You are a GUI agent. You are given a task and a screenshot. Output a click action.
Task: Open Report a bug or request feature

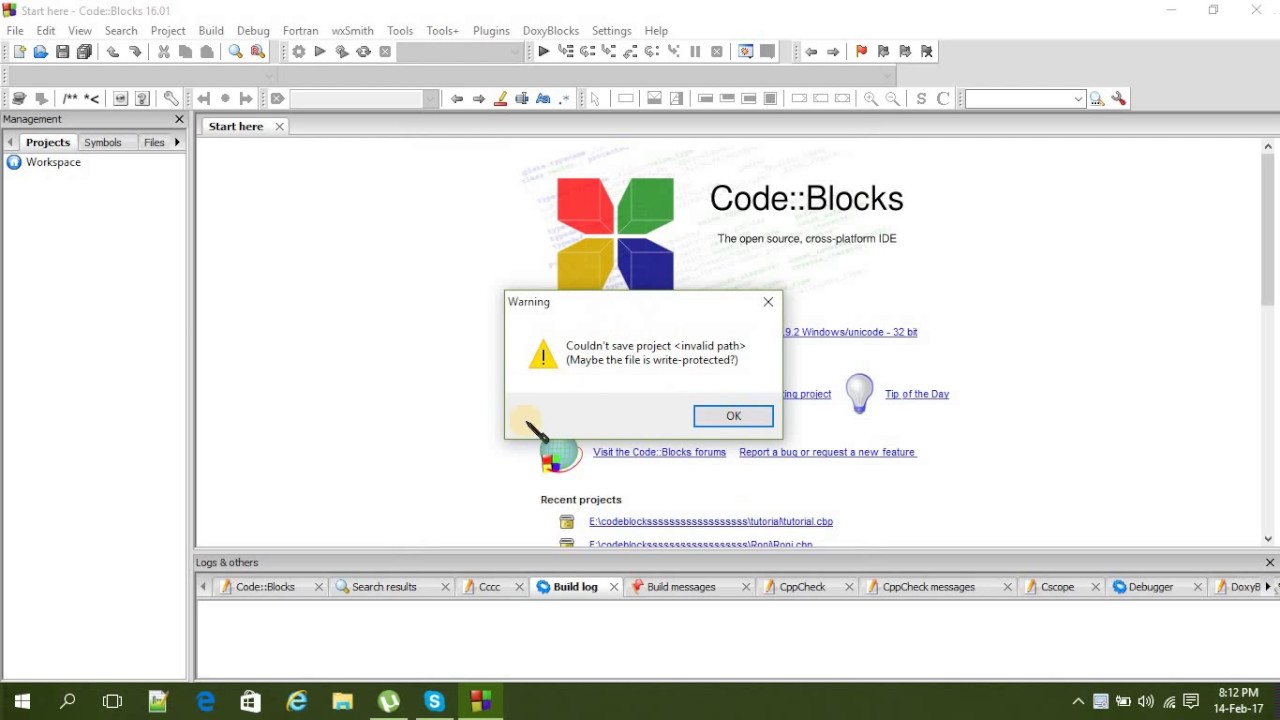(827, 452)
